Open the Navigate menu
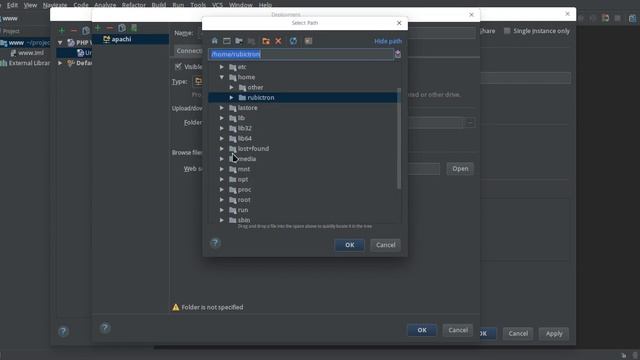The height and width of the screenshot is (360, 640). [55, 5]
